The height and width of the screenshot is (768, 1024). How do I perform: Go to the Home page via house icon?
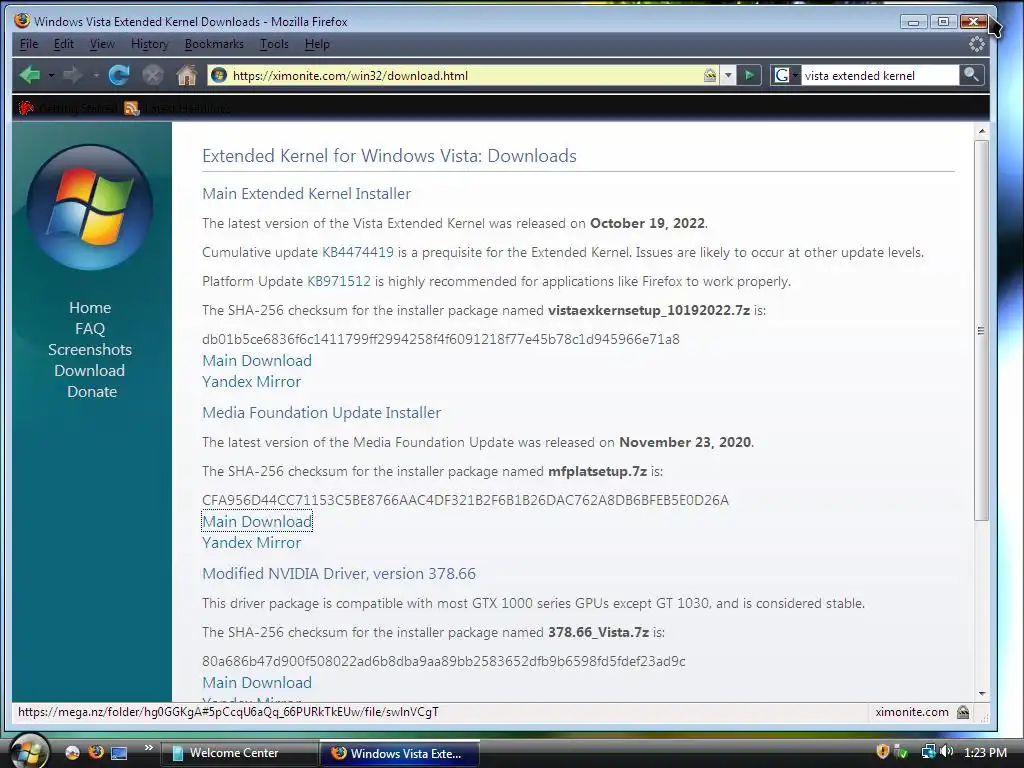point(187,75)
